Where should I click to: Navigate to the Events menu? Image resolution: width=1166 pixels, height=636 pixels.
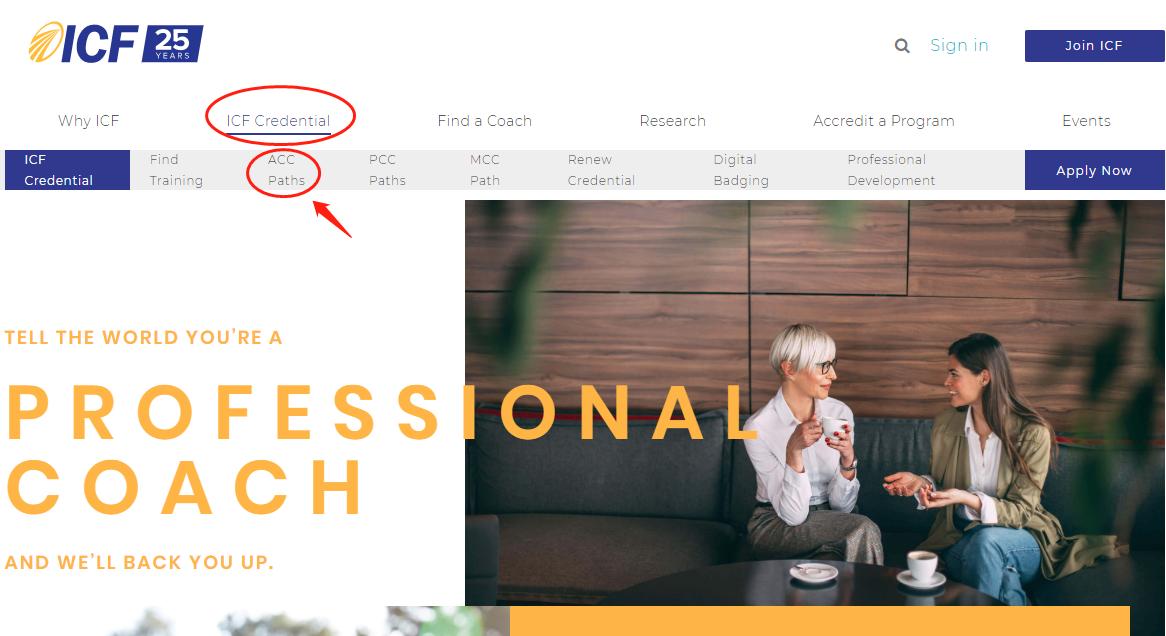click(1086, 121)
